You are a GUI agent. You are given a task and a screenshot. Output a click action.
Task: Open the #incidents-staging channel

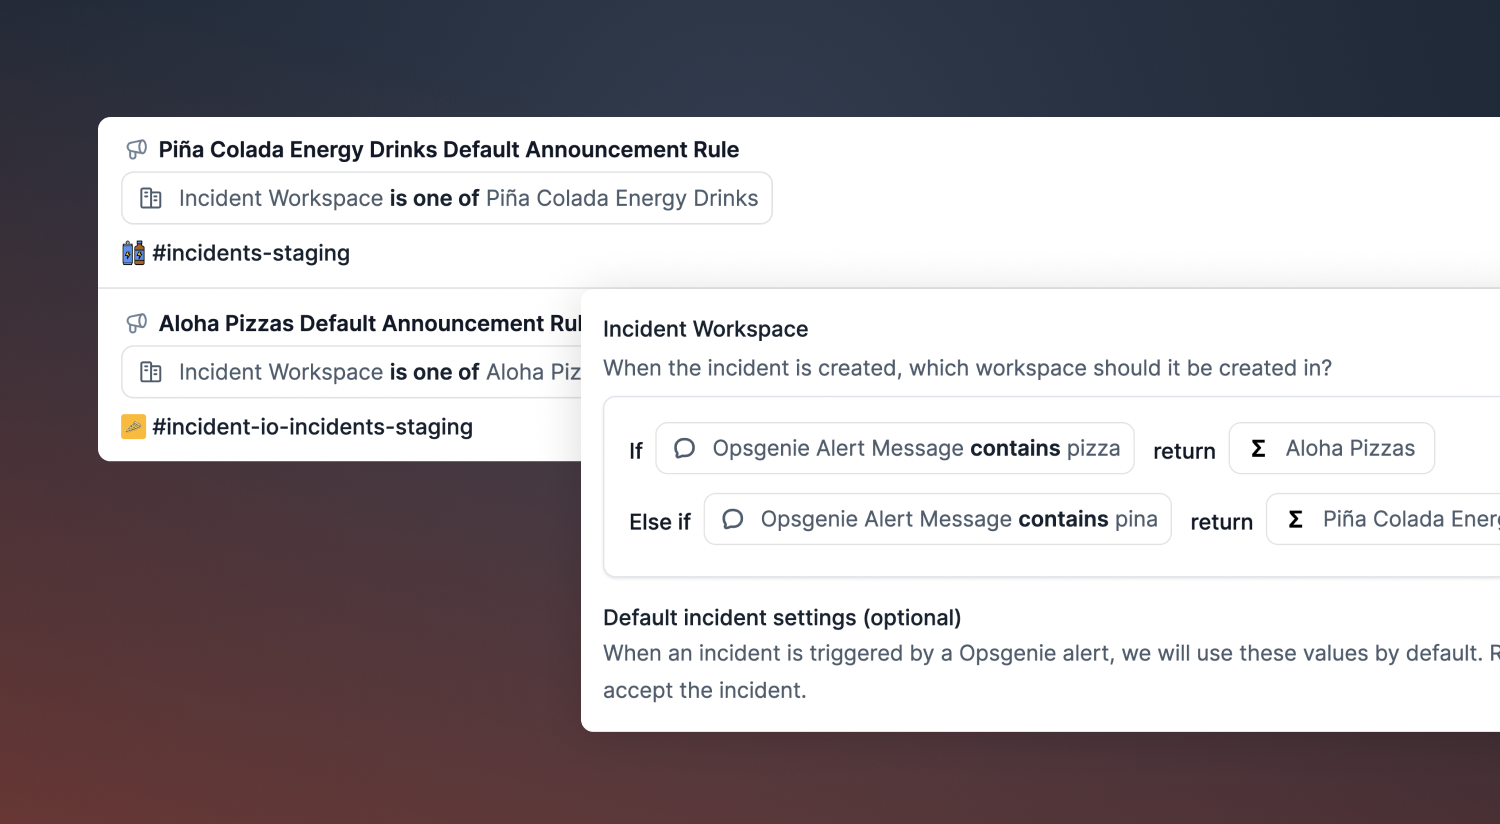click(x=251, y=253)
